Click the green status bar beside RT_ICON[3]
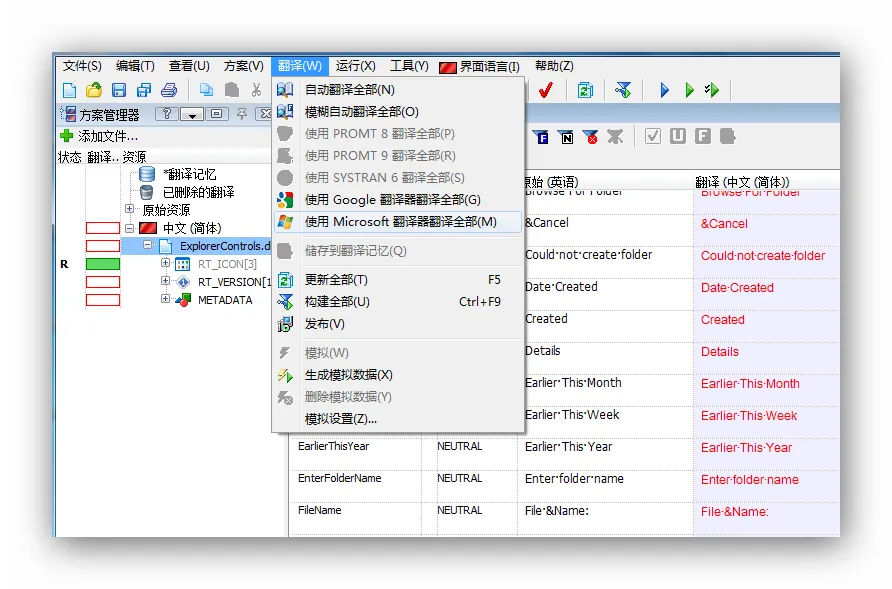Viewport: 892px width, 589px height. point(103,264)
